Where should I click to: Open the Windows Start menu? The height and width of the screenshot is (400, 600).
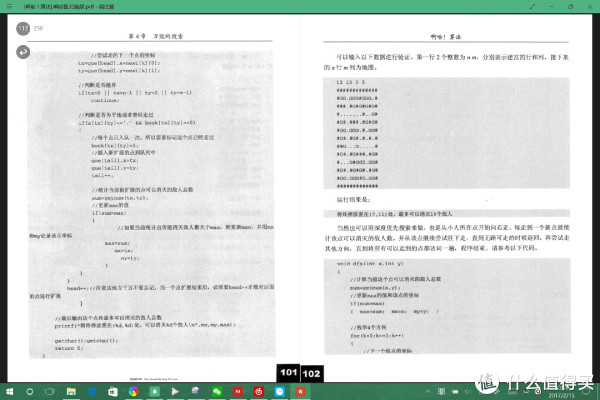click(10, 392)
